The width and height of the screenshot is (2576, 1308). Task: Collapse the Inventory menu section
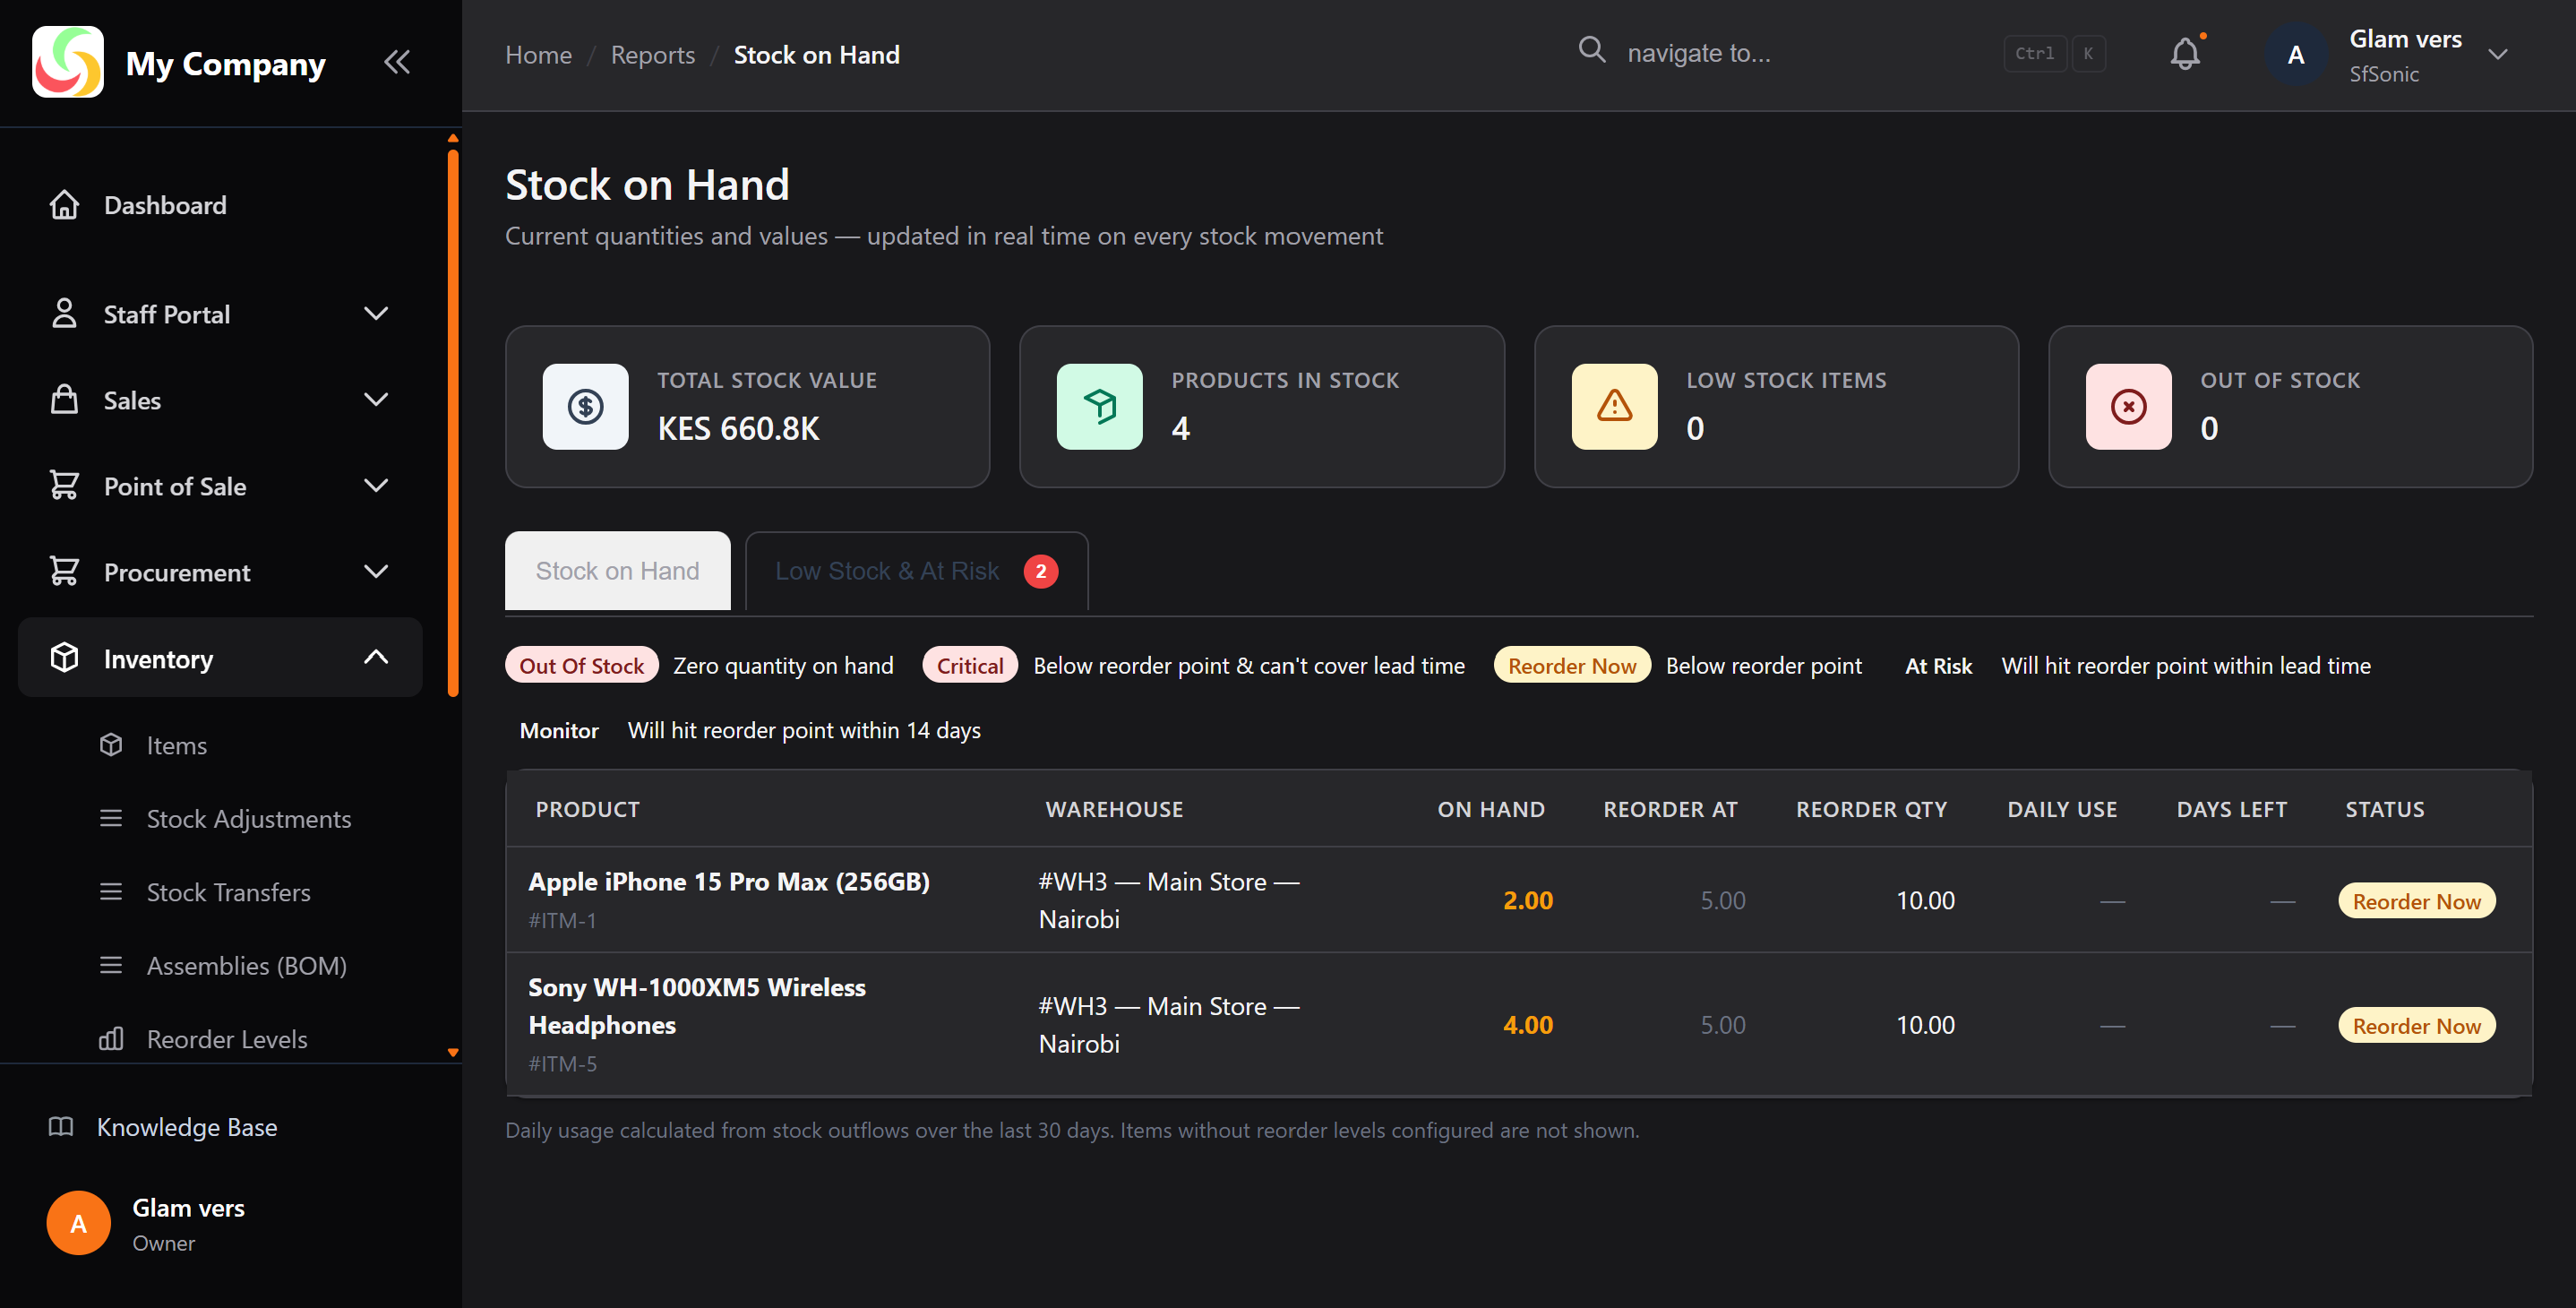(375, 658)
